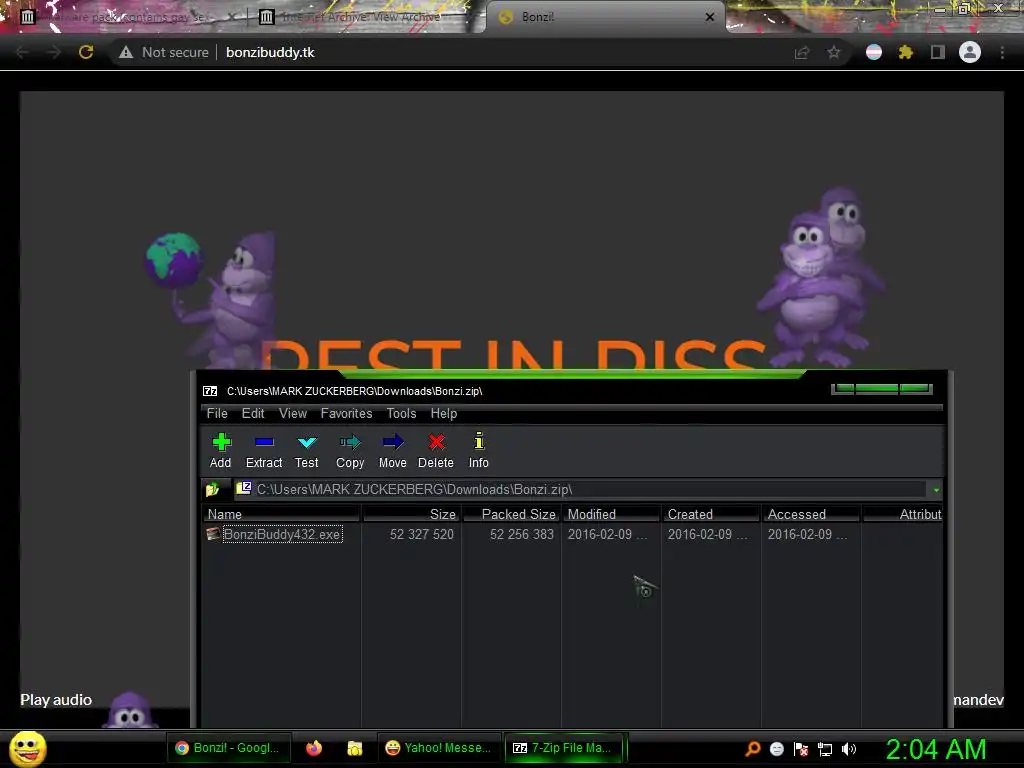
Task: Sort by the Accessed column header
Action: [811, 514]
